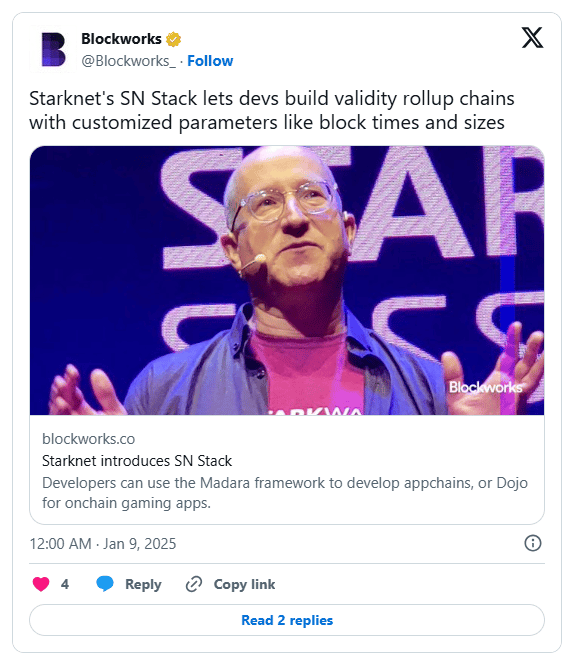Follow the Blockworks account
This screenshot has width=577, height=665.
point(210,61)
